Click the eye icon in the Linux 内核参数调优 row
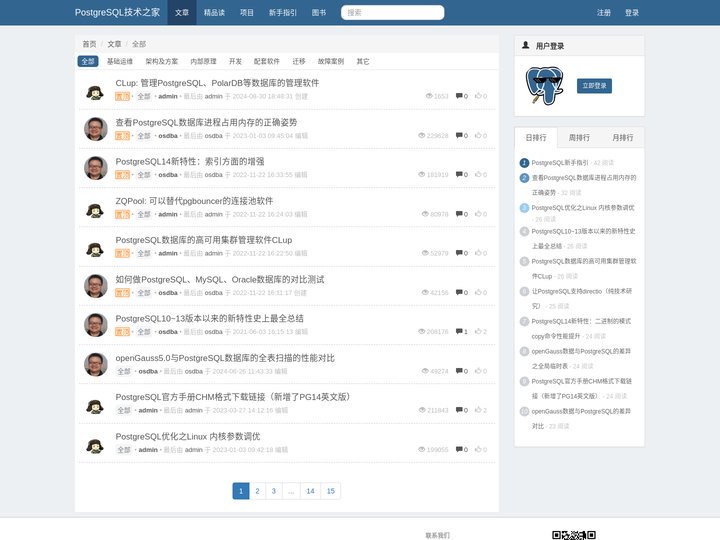 click(422, 450)
